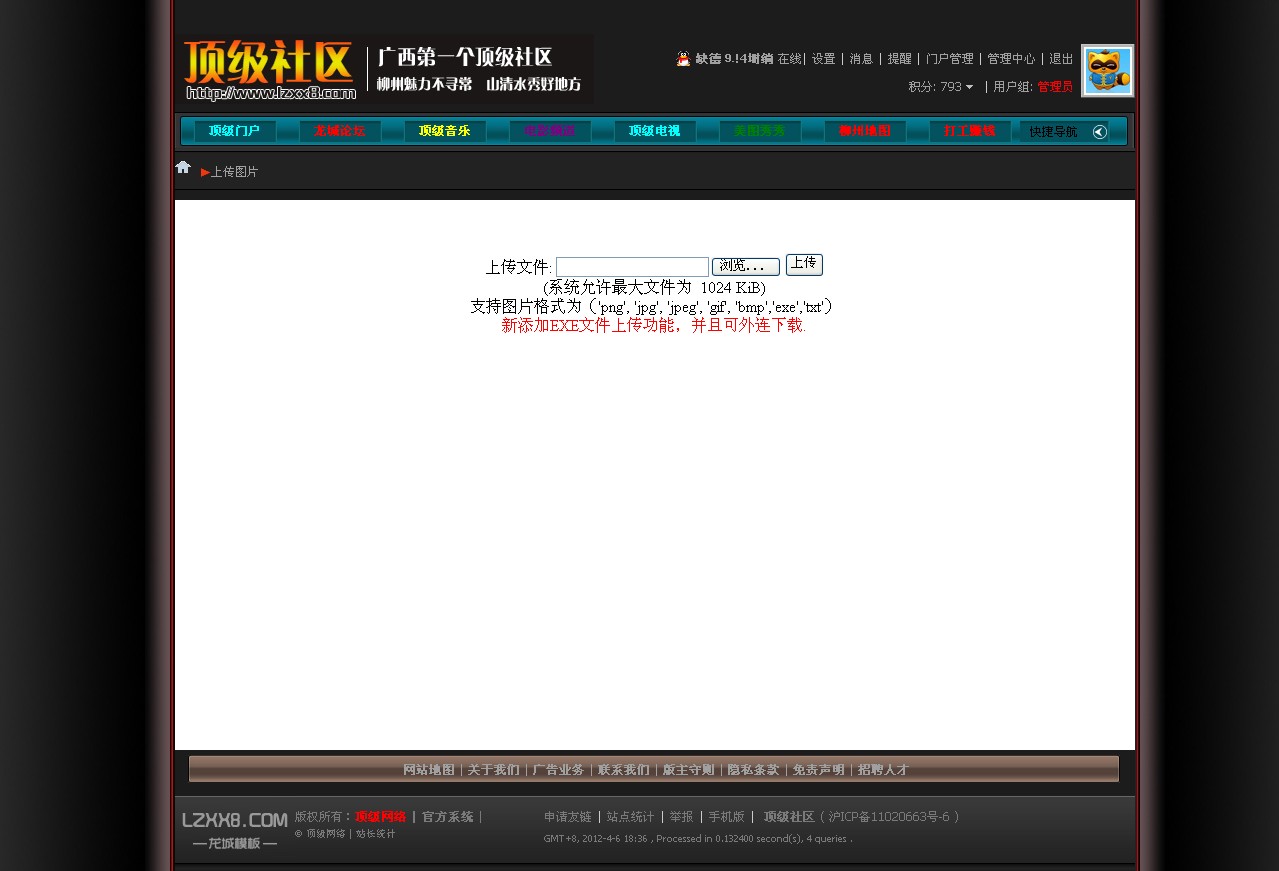Open 招聘人才 in the footer bar
Screen dimensions: 1279x871
coord(884,770)
